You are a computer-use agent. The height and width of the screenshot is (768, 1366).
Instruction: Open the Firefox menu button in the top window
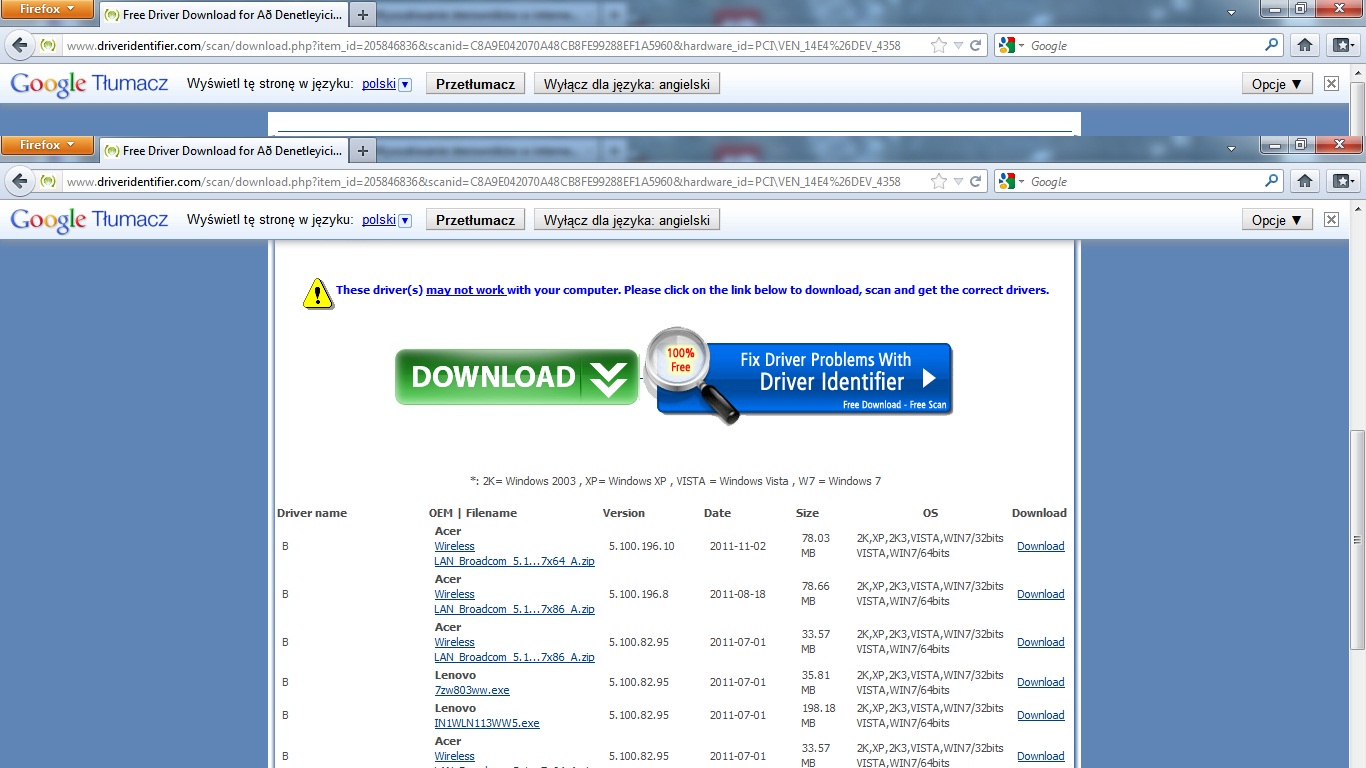[x=47, y=9]
